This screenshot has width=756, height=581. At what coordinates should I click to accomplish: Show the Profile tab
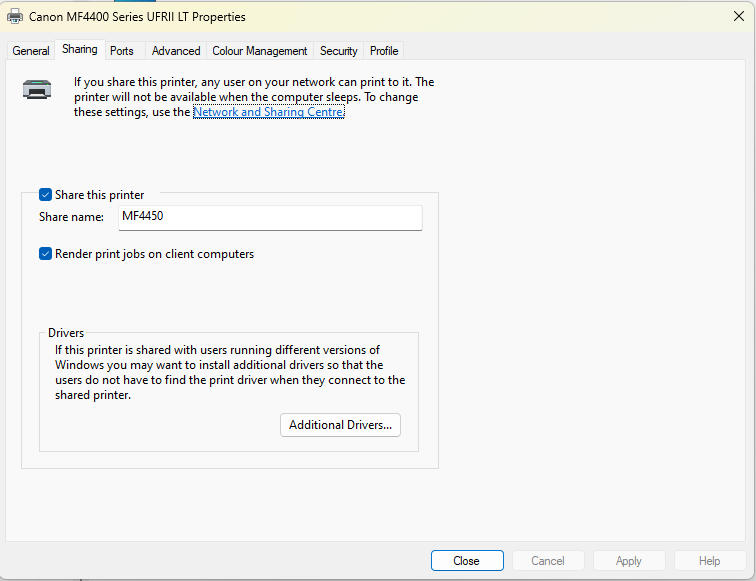[384, 51]
